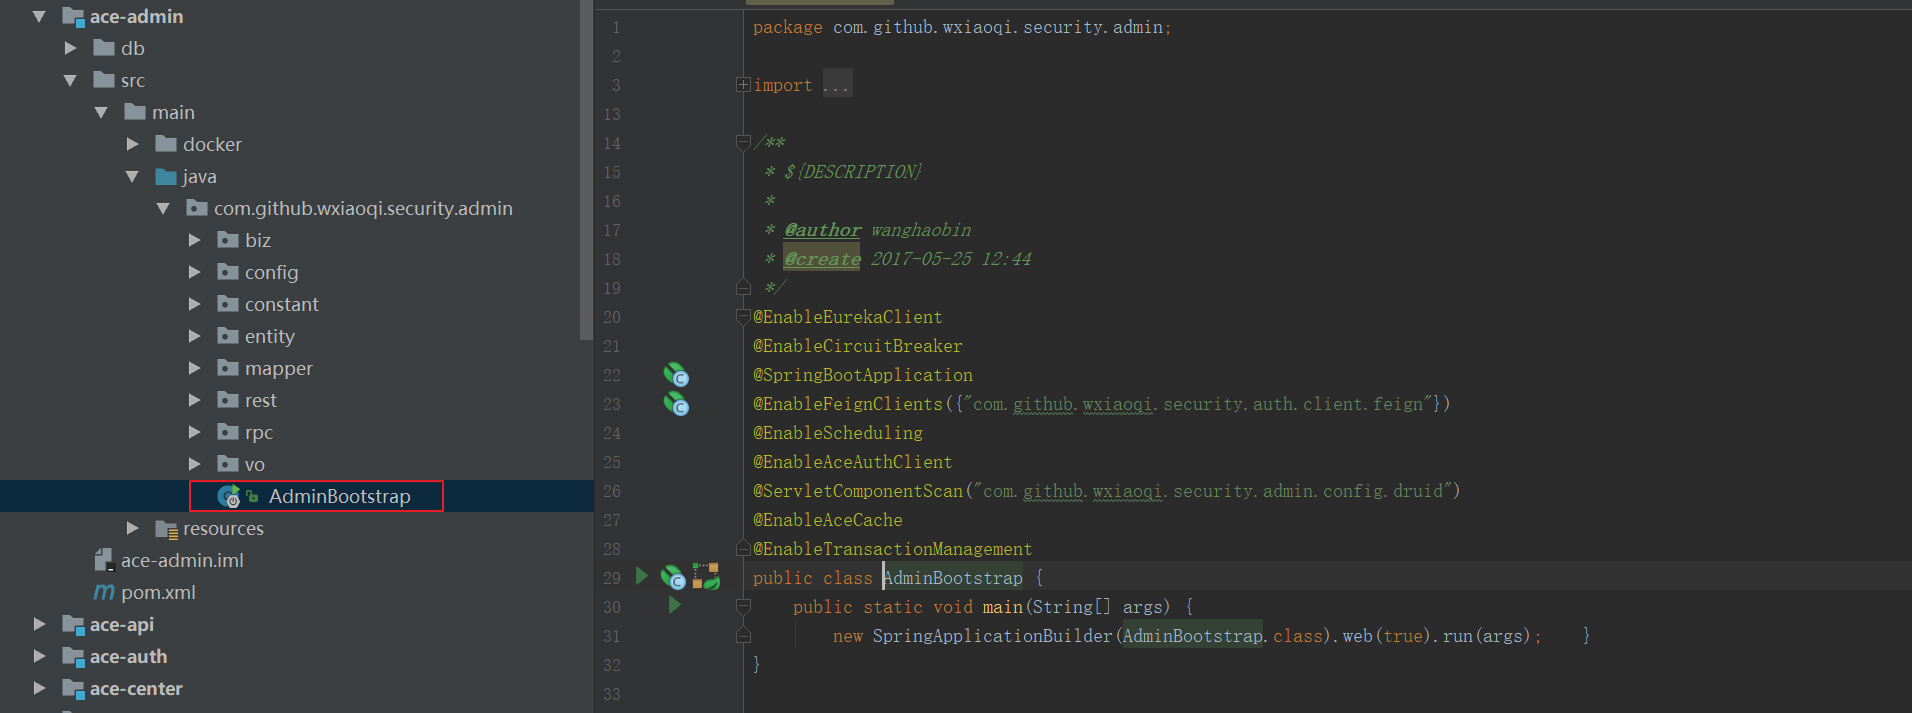Screen dimensions: 1912x713
Task: Expand the folded import block
Action: click(x=743, y=85)
